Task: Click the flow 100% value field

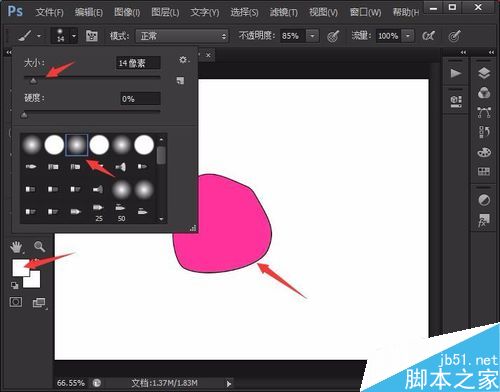Action: [388, 36]
